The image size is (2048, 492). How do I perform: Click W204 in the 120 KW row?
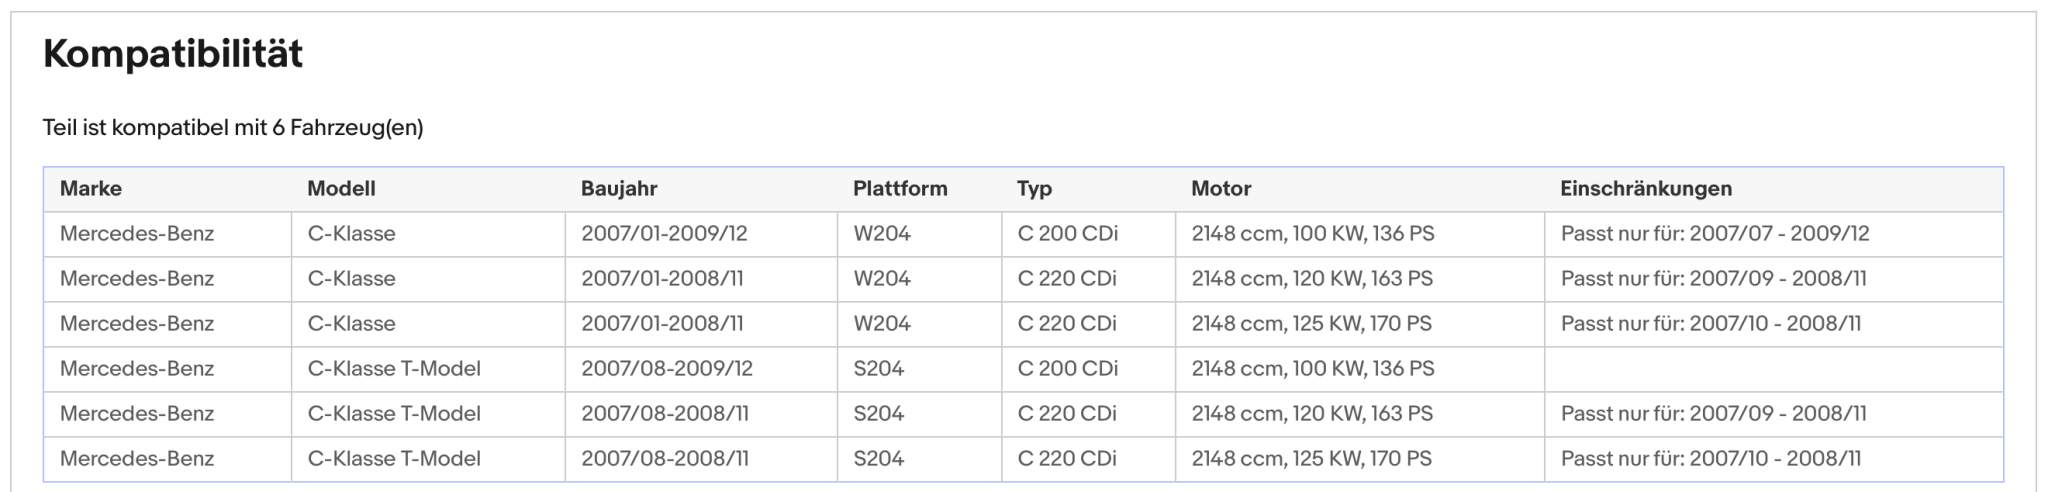[x=882, y=279]
